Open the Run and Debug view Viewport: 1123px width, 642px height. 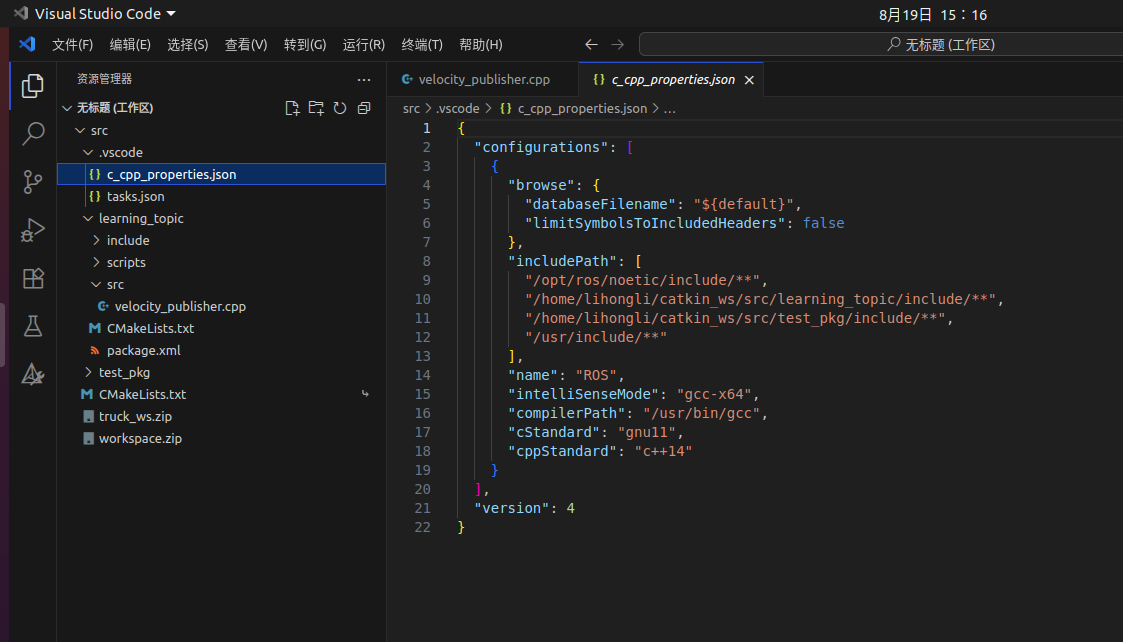click(32, 230)
